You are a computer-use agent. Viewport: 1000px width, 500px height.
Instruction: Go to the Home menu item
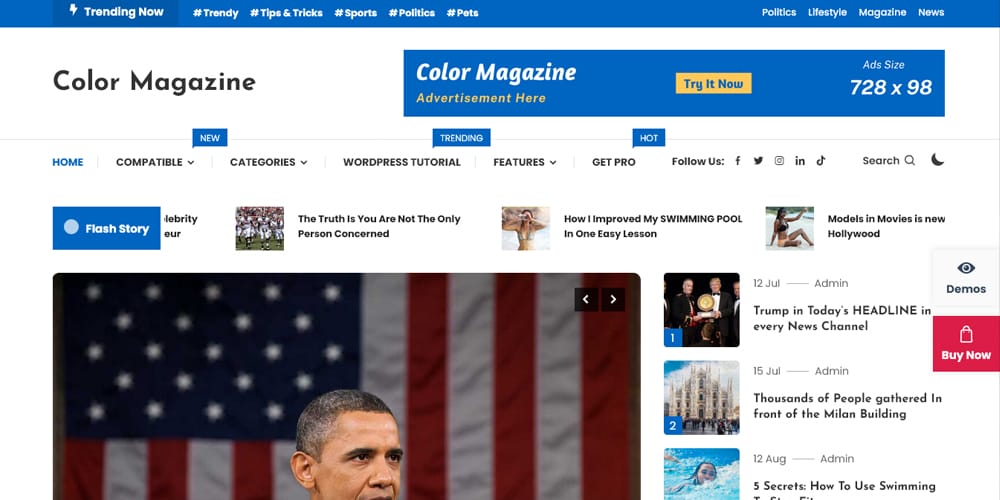coord(68,162)
